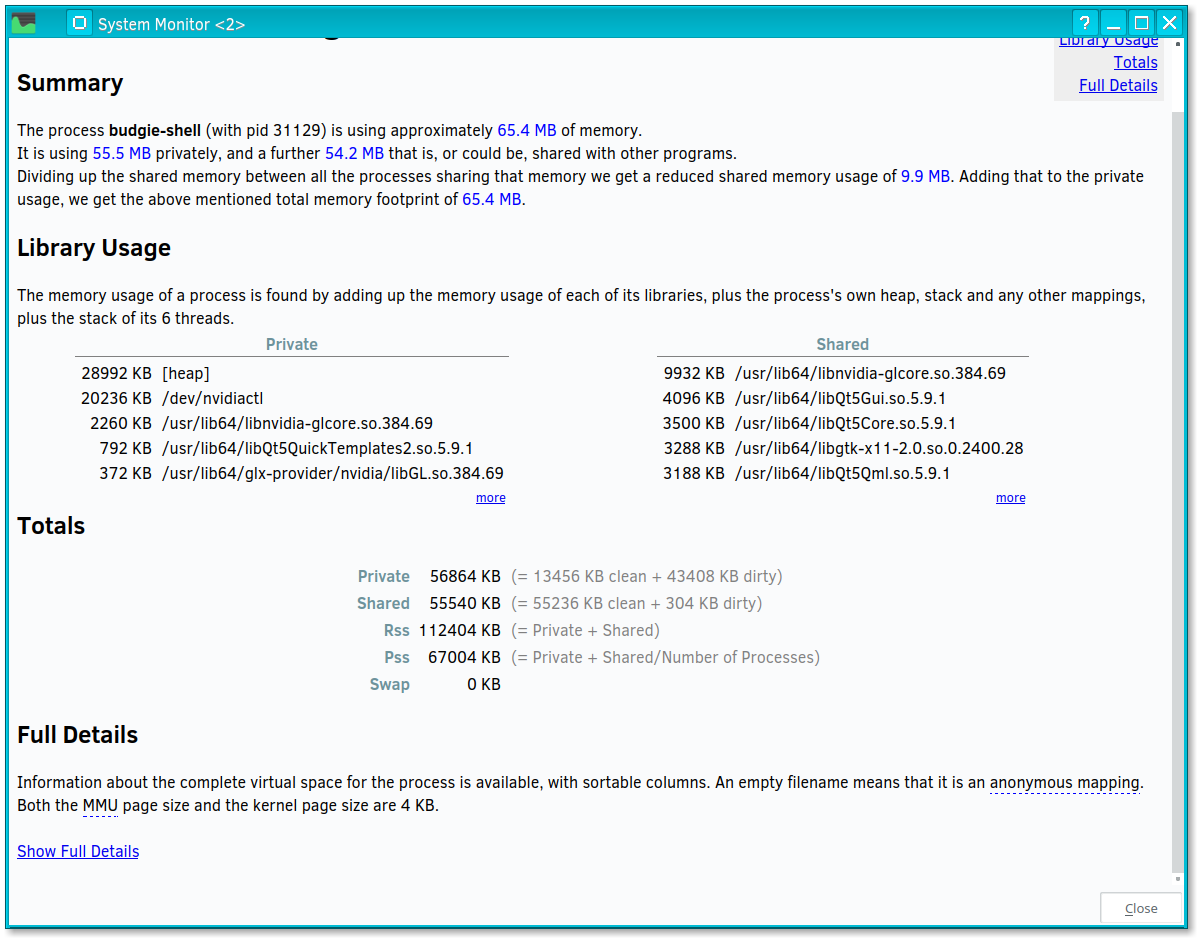Viewport: 1197px width, 938px height.
Task: Click the Totals section heading
Action: [51, 526]
